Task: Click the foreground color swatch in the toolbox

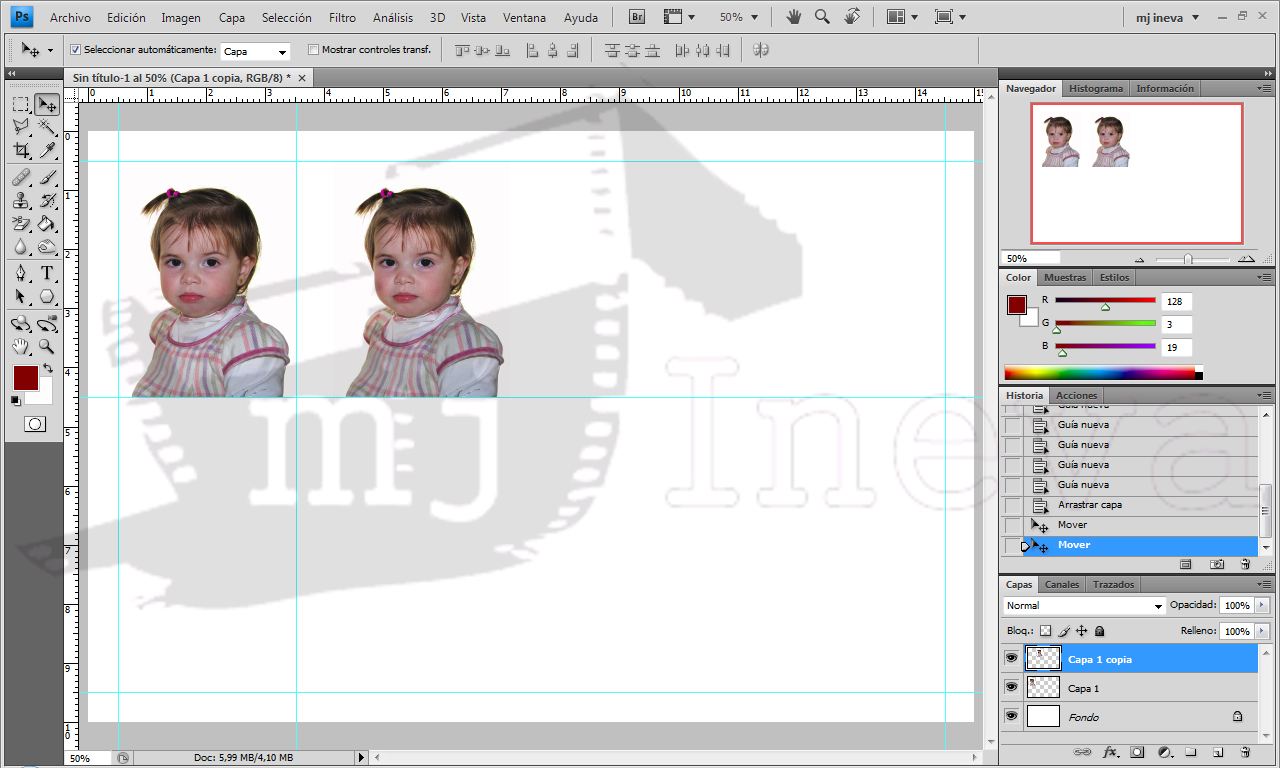Action: pos(25,378)
